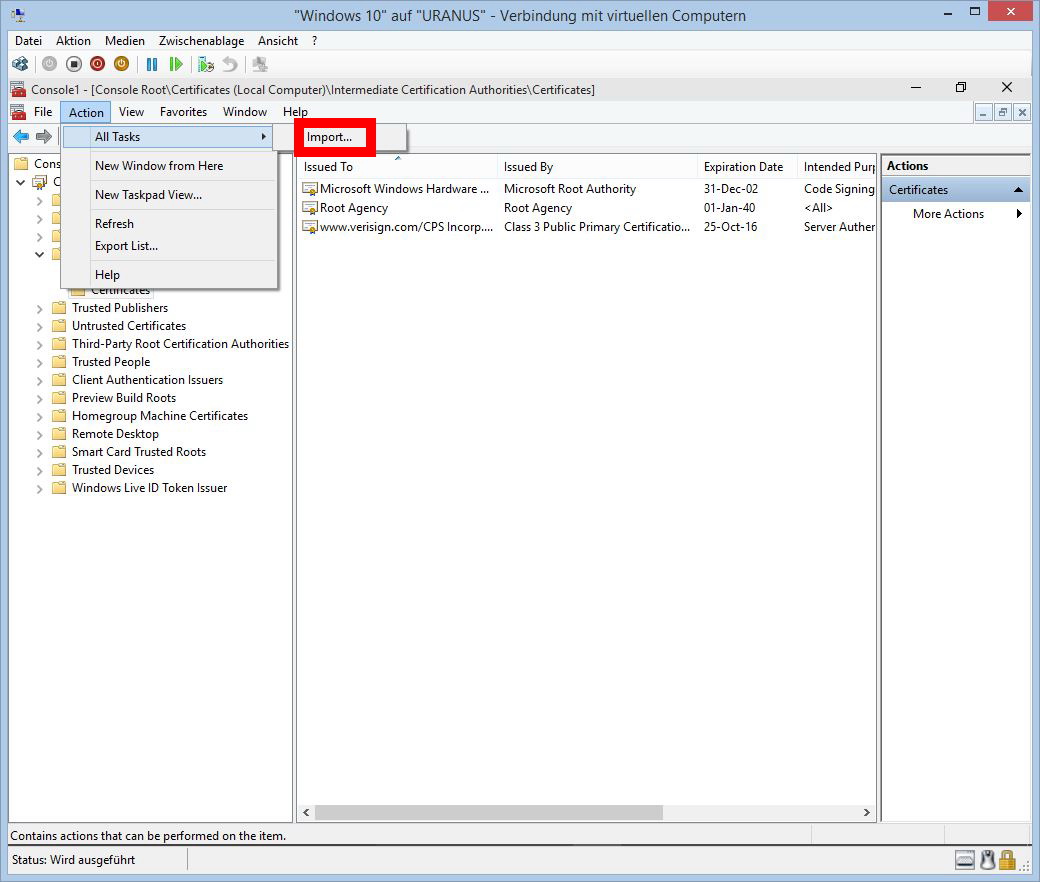Click the gold lock icon in status bar
The height and width of the screenshot is (882, 1040).
pyautogui.click(x=1007, y=860)
